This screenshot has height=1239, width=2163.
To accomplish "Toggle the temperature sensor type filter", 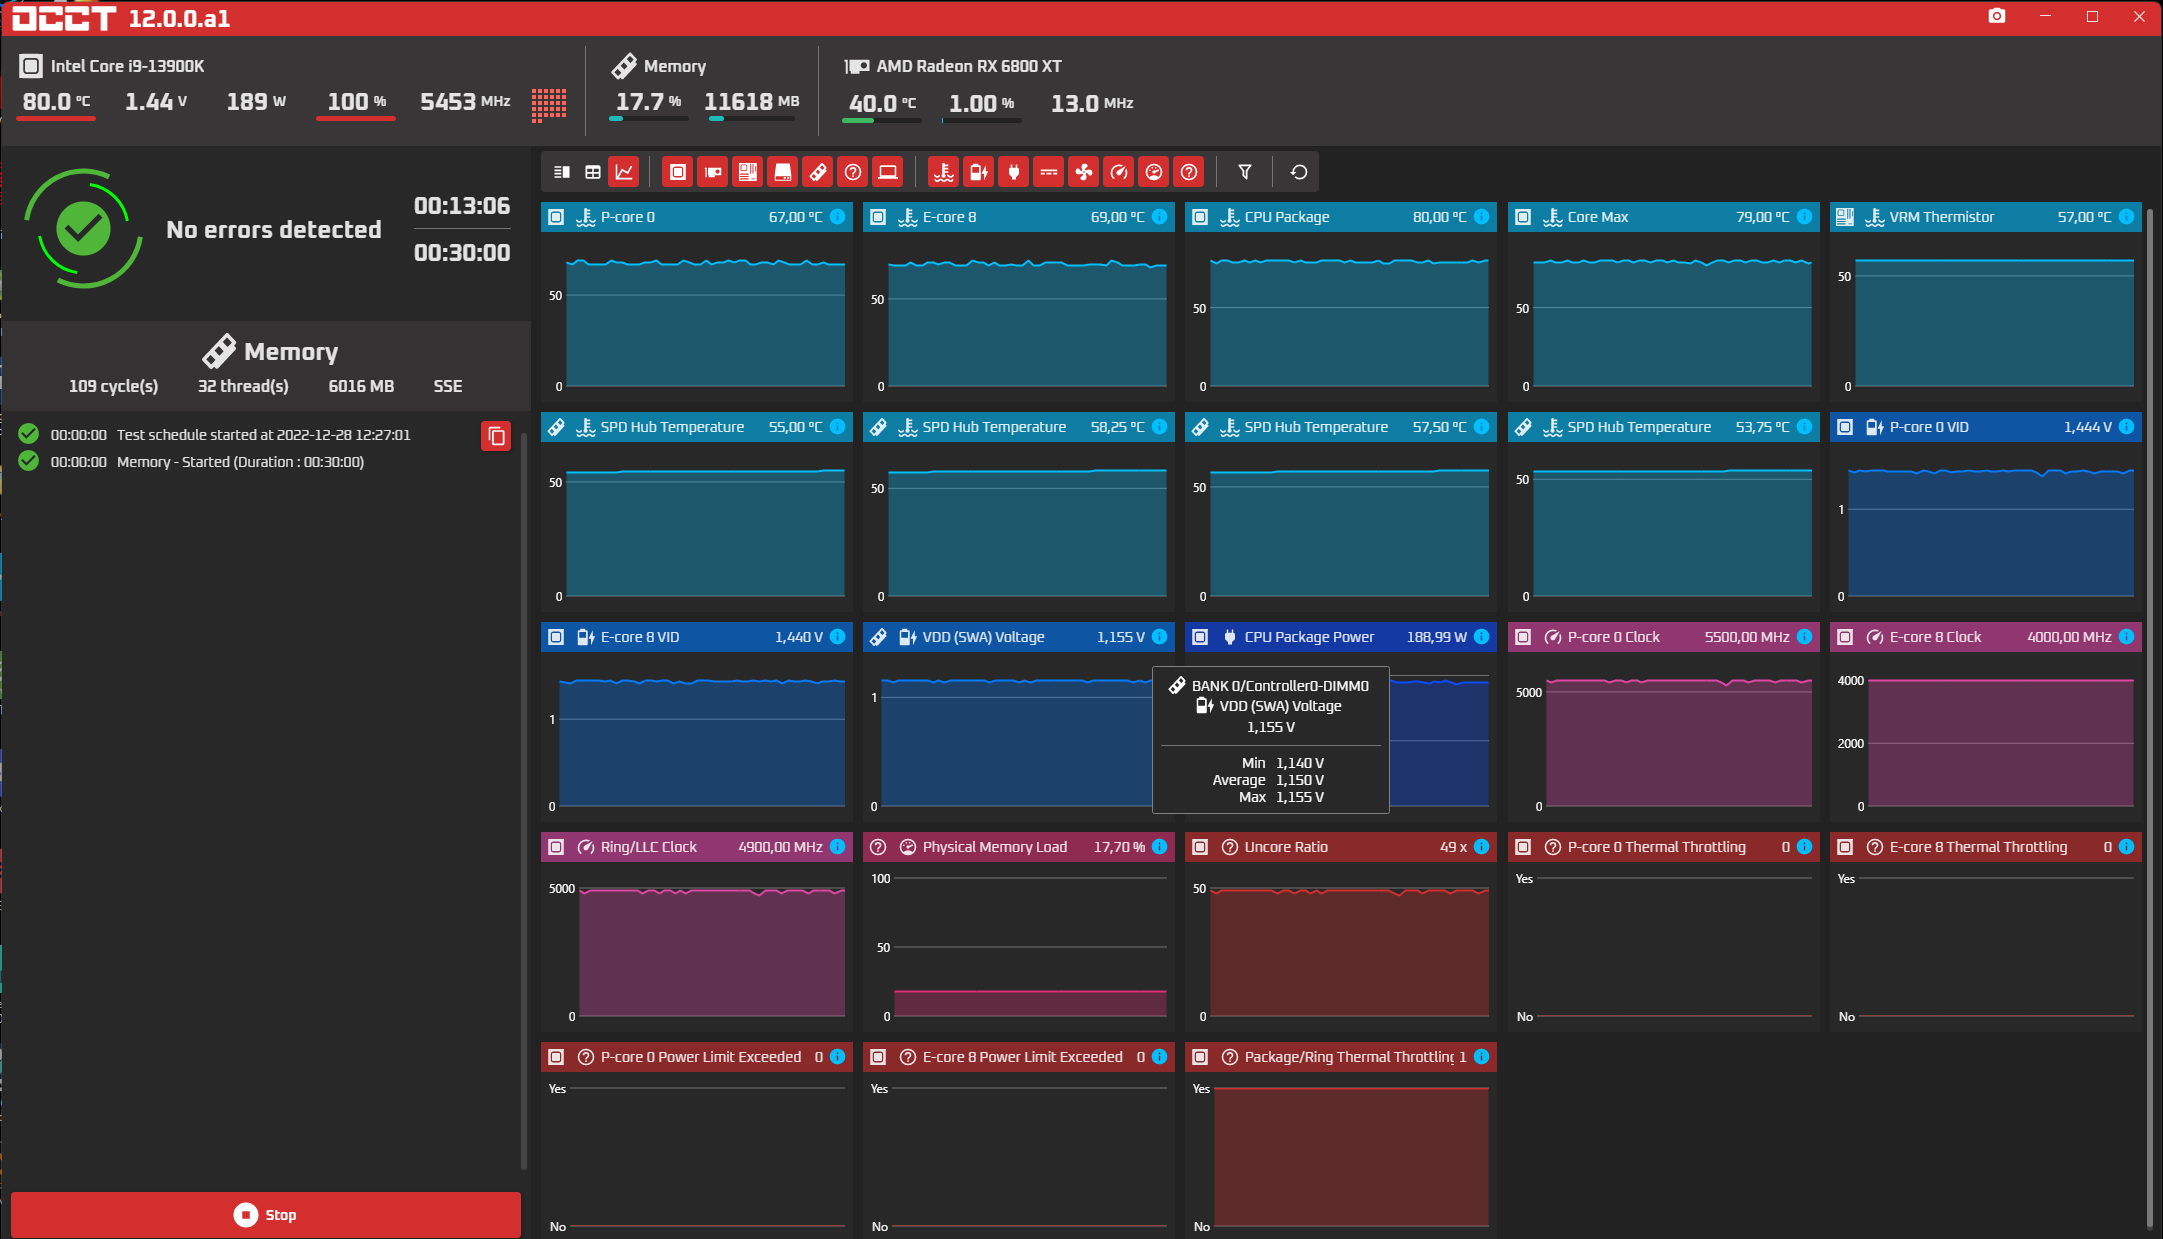I will click(944, 172).
